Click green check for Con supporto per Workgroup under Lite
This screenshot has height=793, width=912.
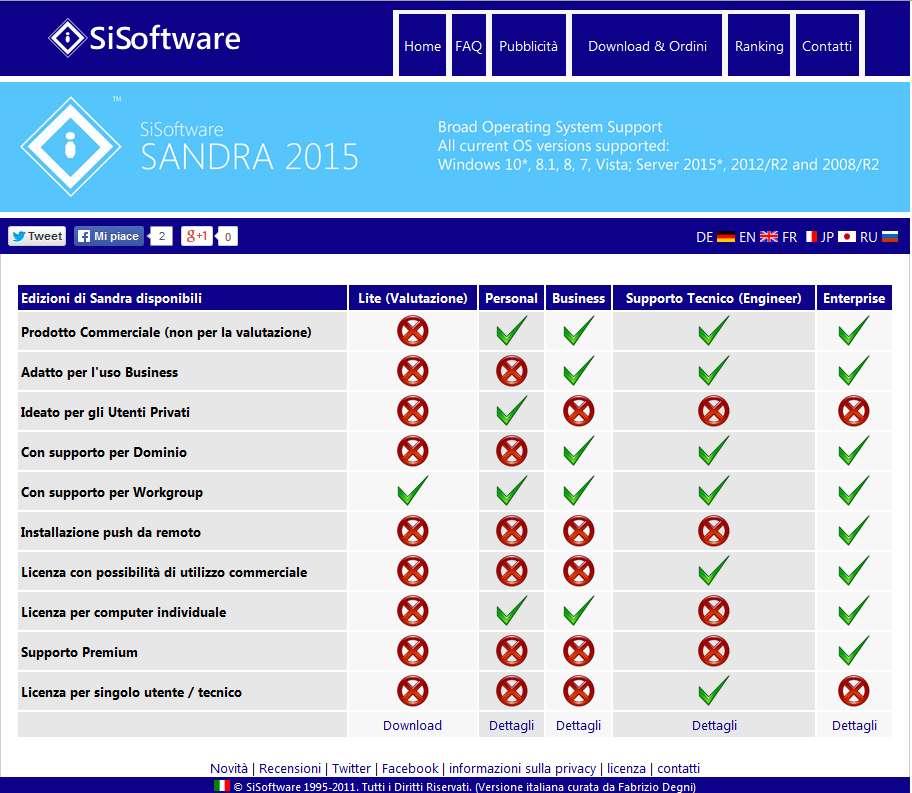pyautogui.click(x=413, y=490)
